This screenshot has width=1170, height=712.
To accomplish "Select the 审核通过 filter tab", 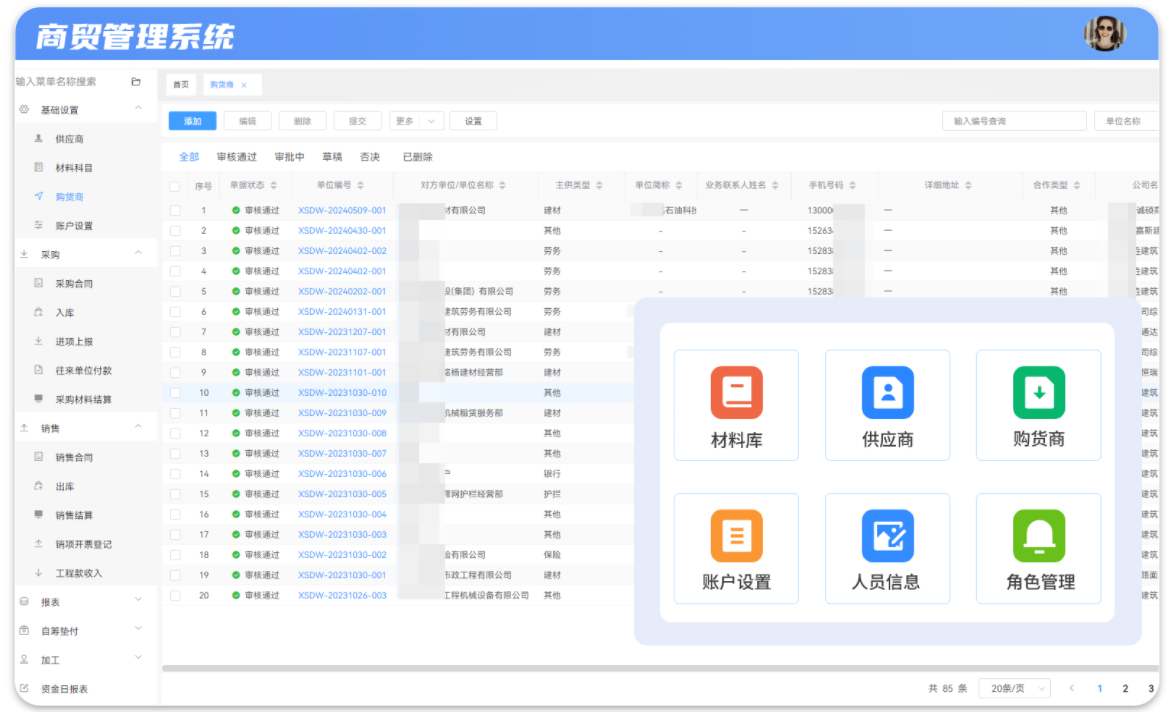I will click(x=237, y=157).
